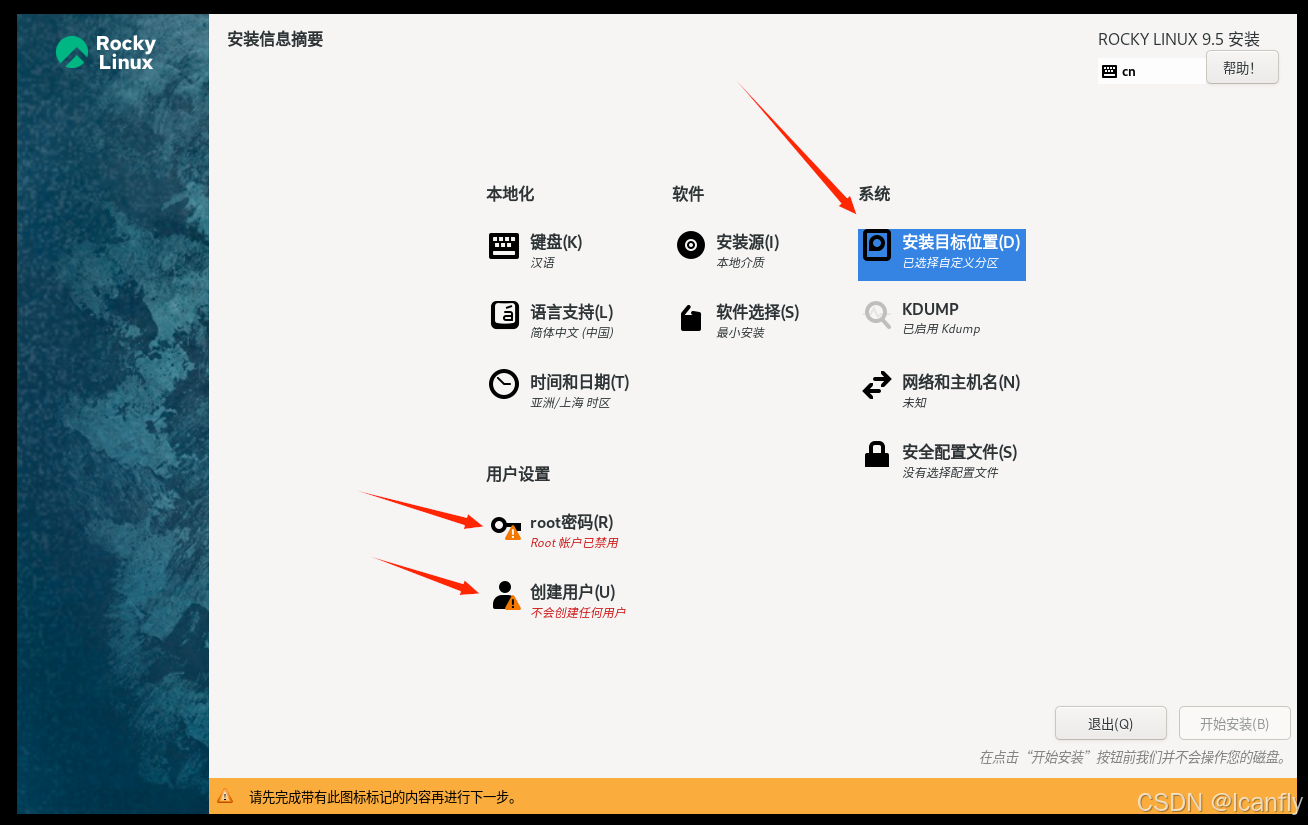The width and height of the screenshot is (1308, 825).
Task: Click the key icon for root密码(R)
Action: 505,526
